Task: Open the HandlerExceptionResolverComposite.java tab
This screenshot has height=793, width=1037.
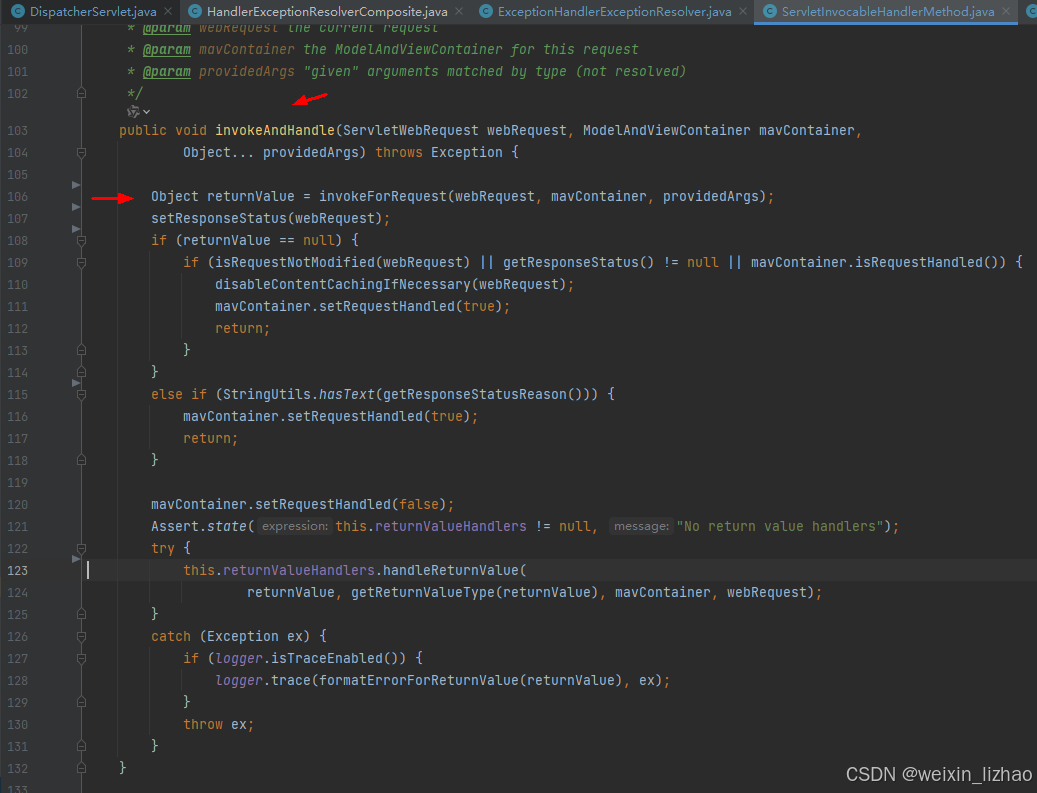Action: point(327,11)
